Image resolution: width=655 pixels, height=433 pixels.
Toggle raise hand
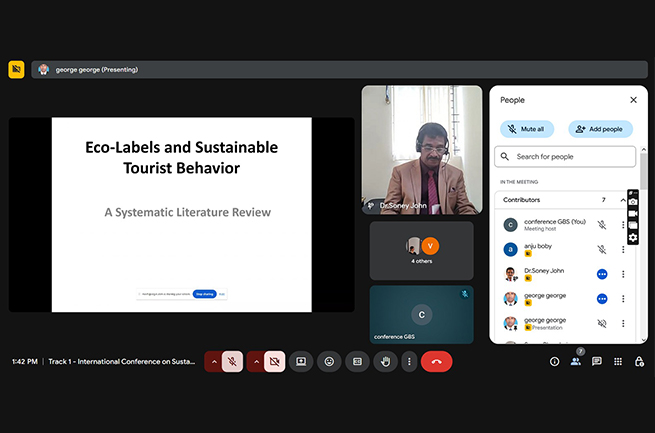tap(385, 361)
